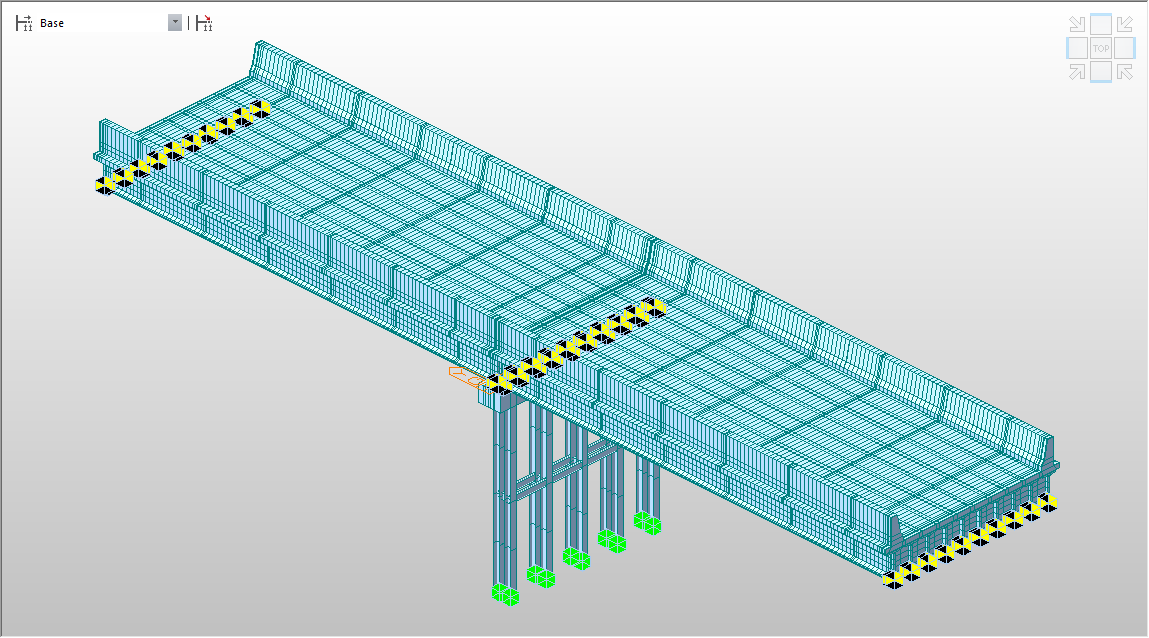Select the square above TOP in navigator
1149x638 pixels.
point(1101,24)
